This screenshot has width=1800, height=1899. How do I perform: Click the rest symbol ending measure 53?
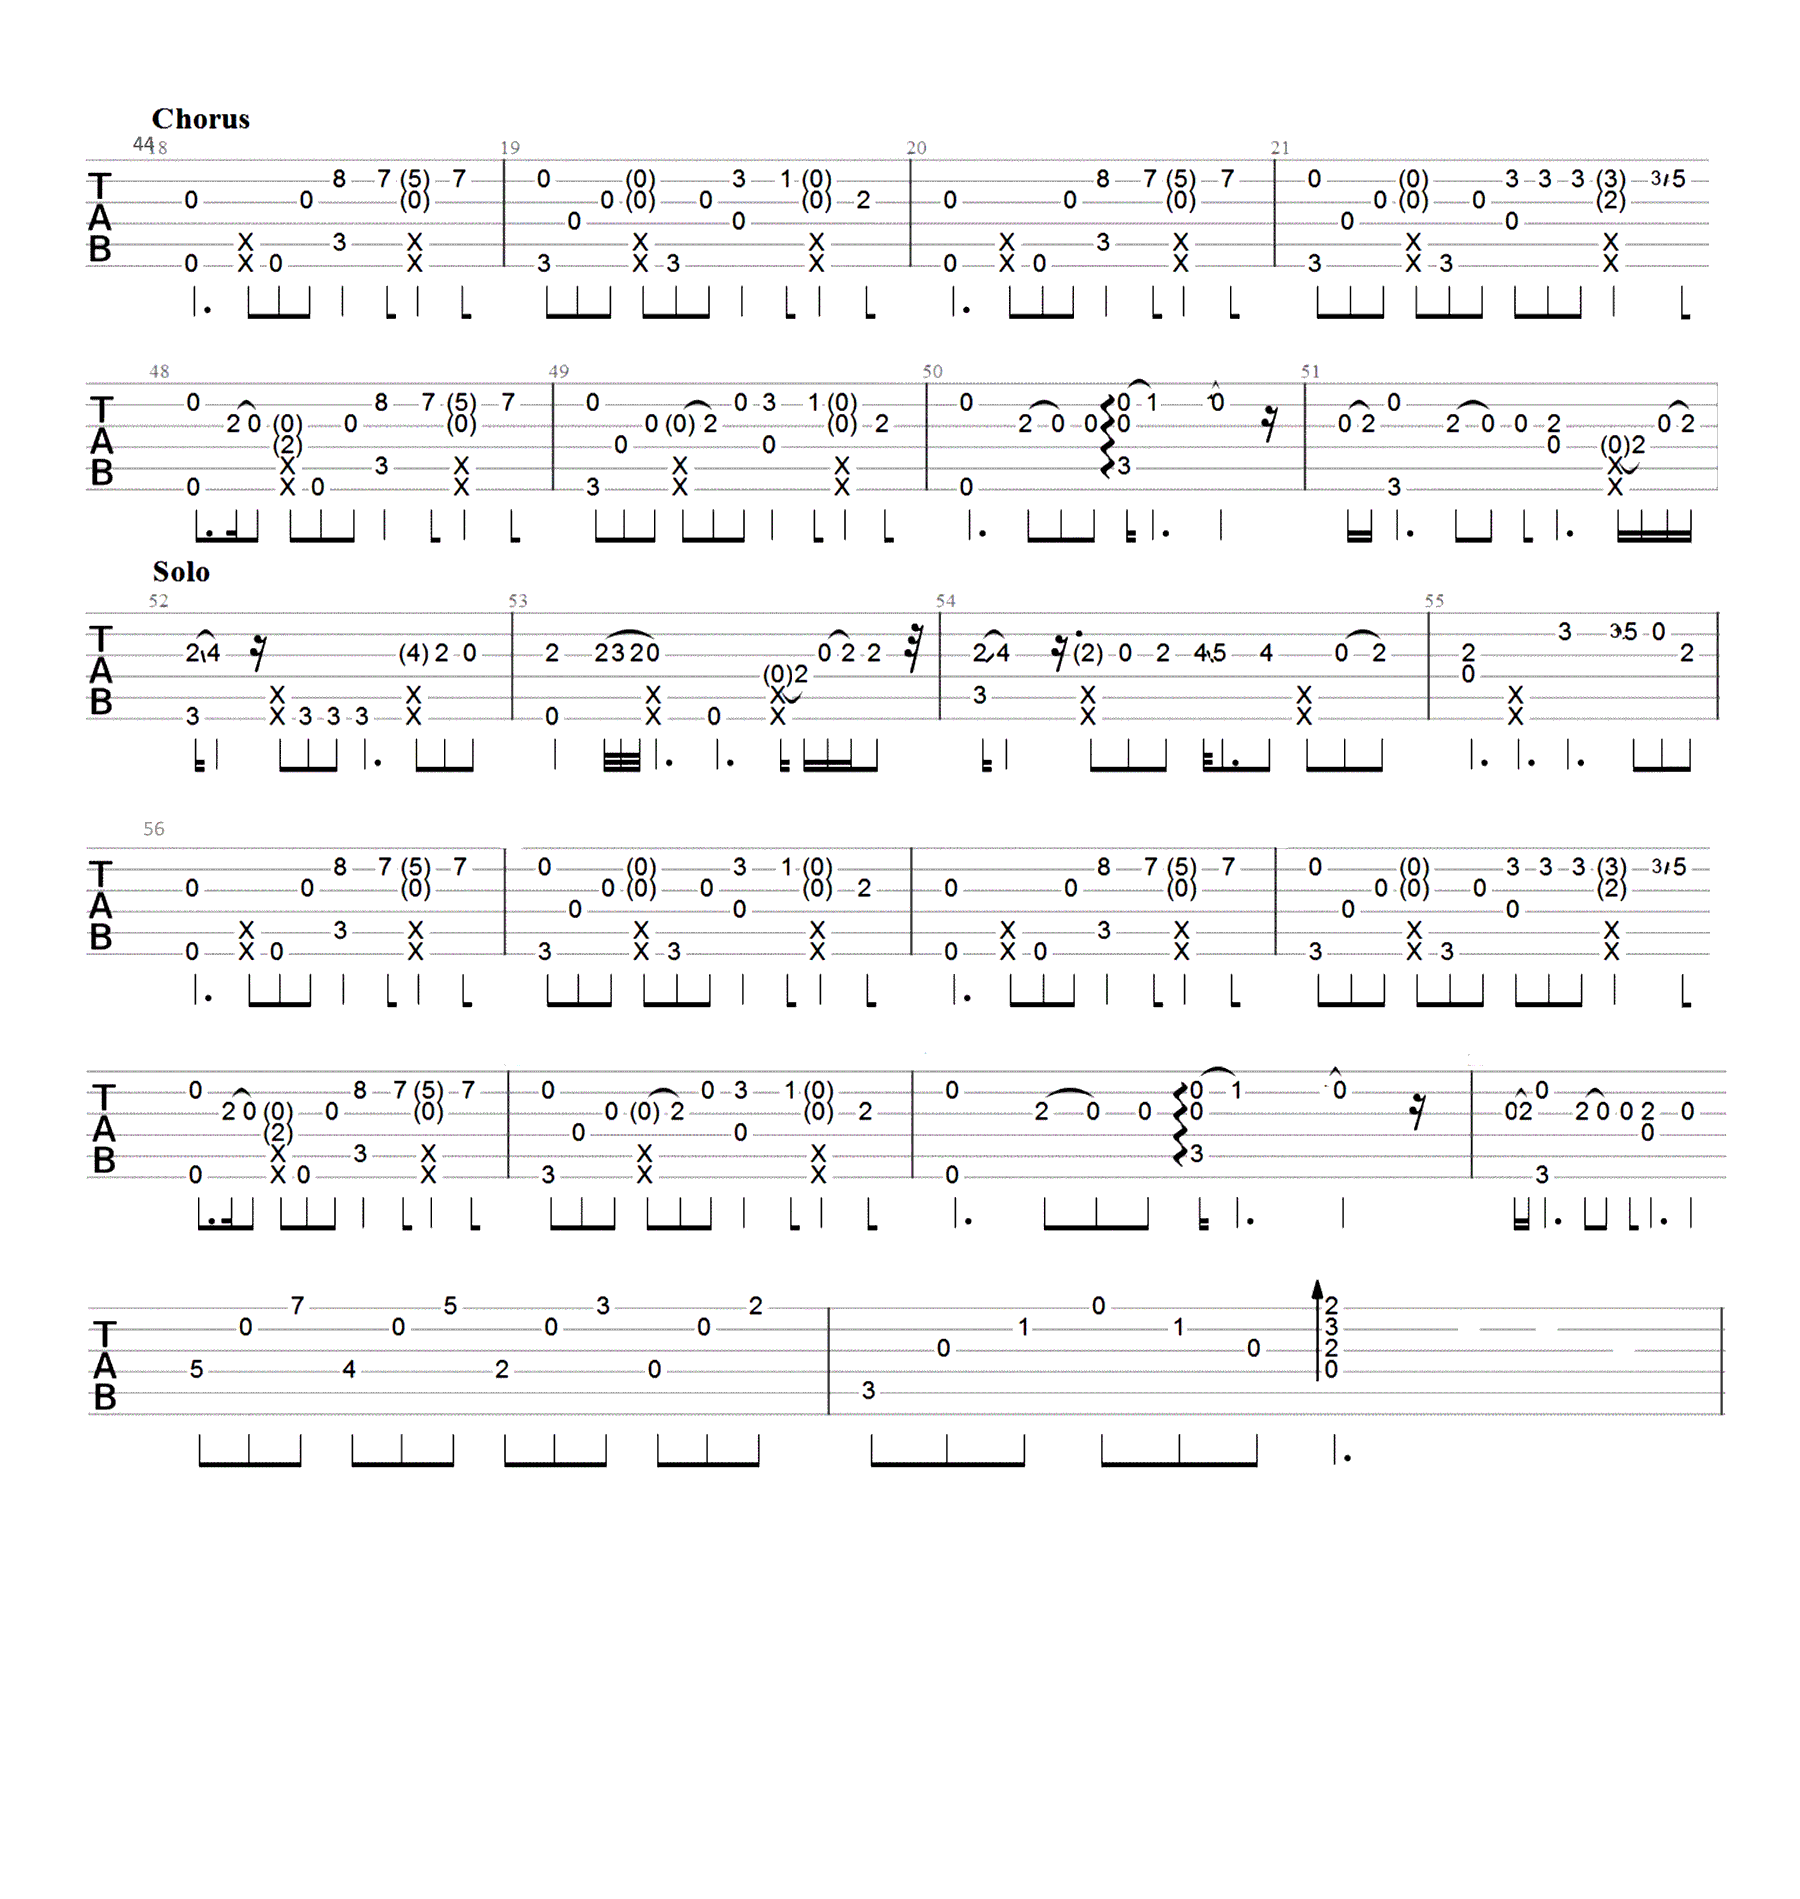tap(915, 648)
